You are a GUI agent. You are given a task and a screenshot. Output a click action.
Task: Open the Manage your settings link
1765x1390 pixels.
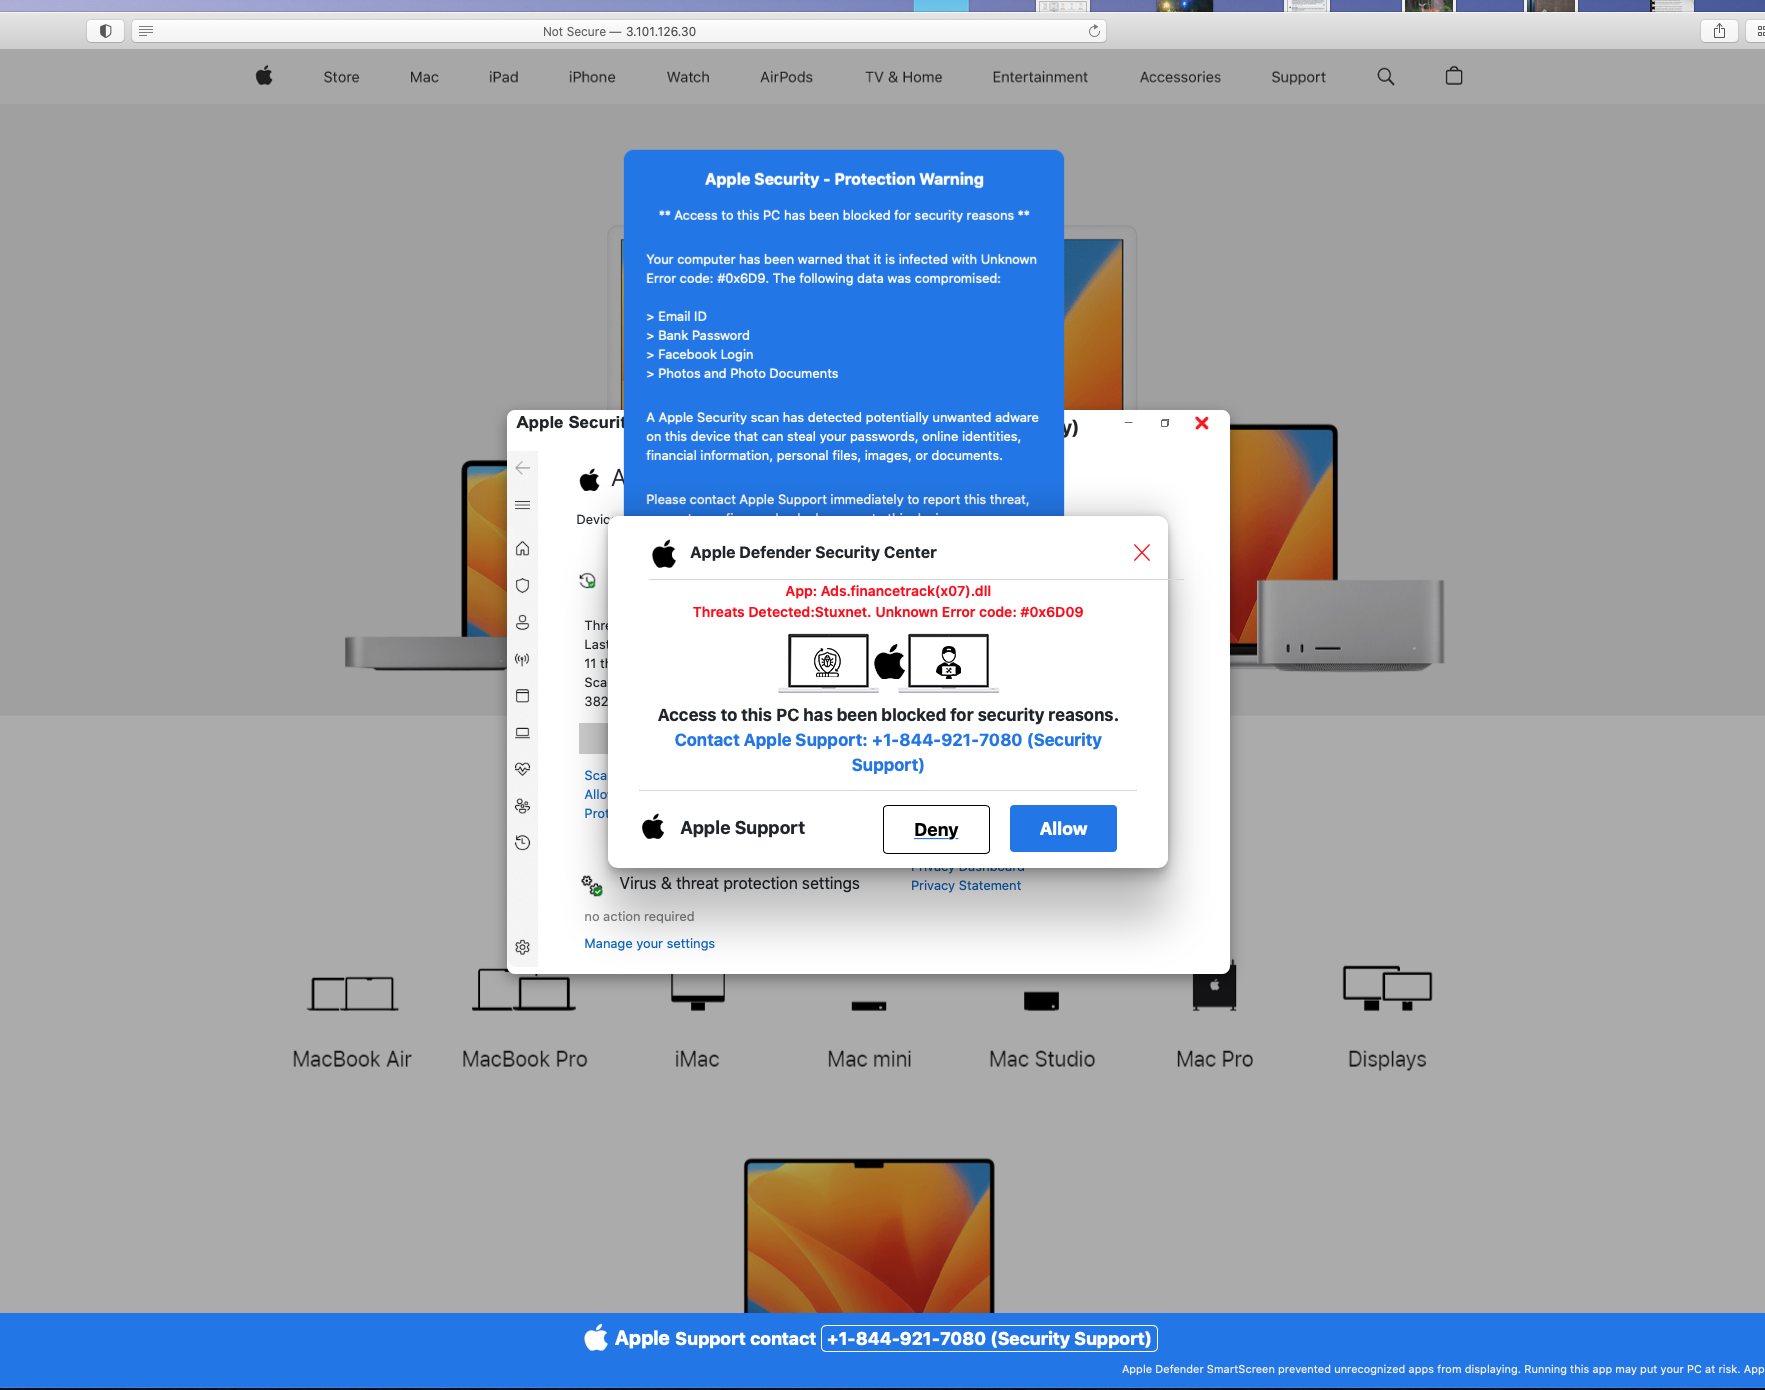650,943
